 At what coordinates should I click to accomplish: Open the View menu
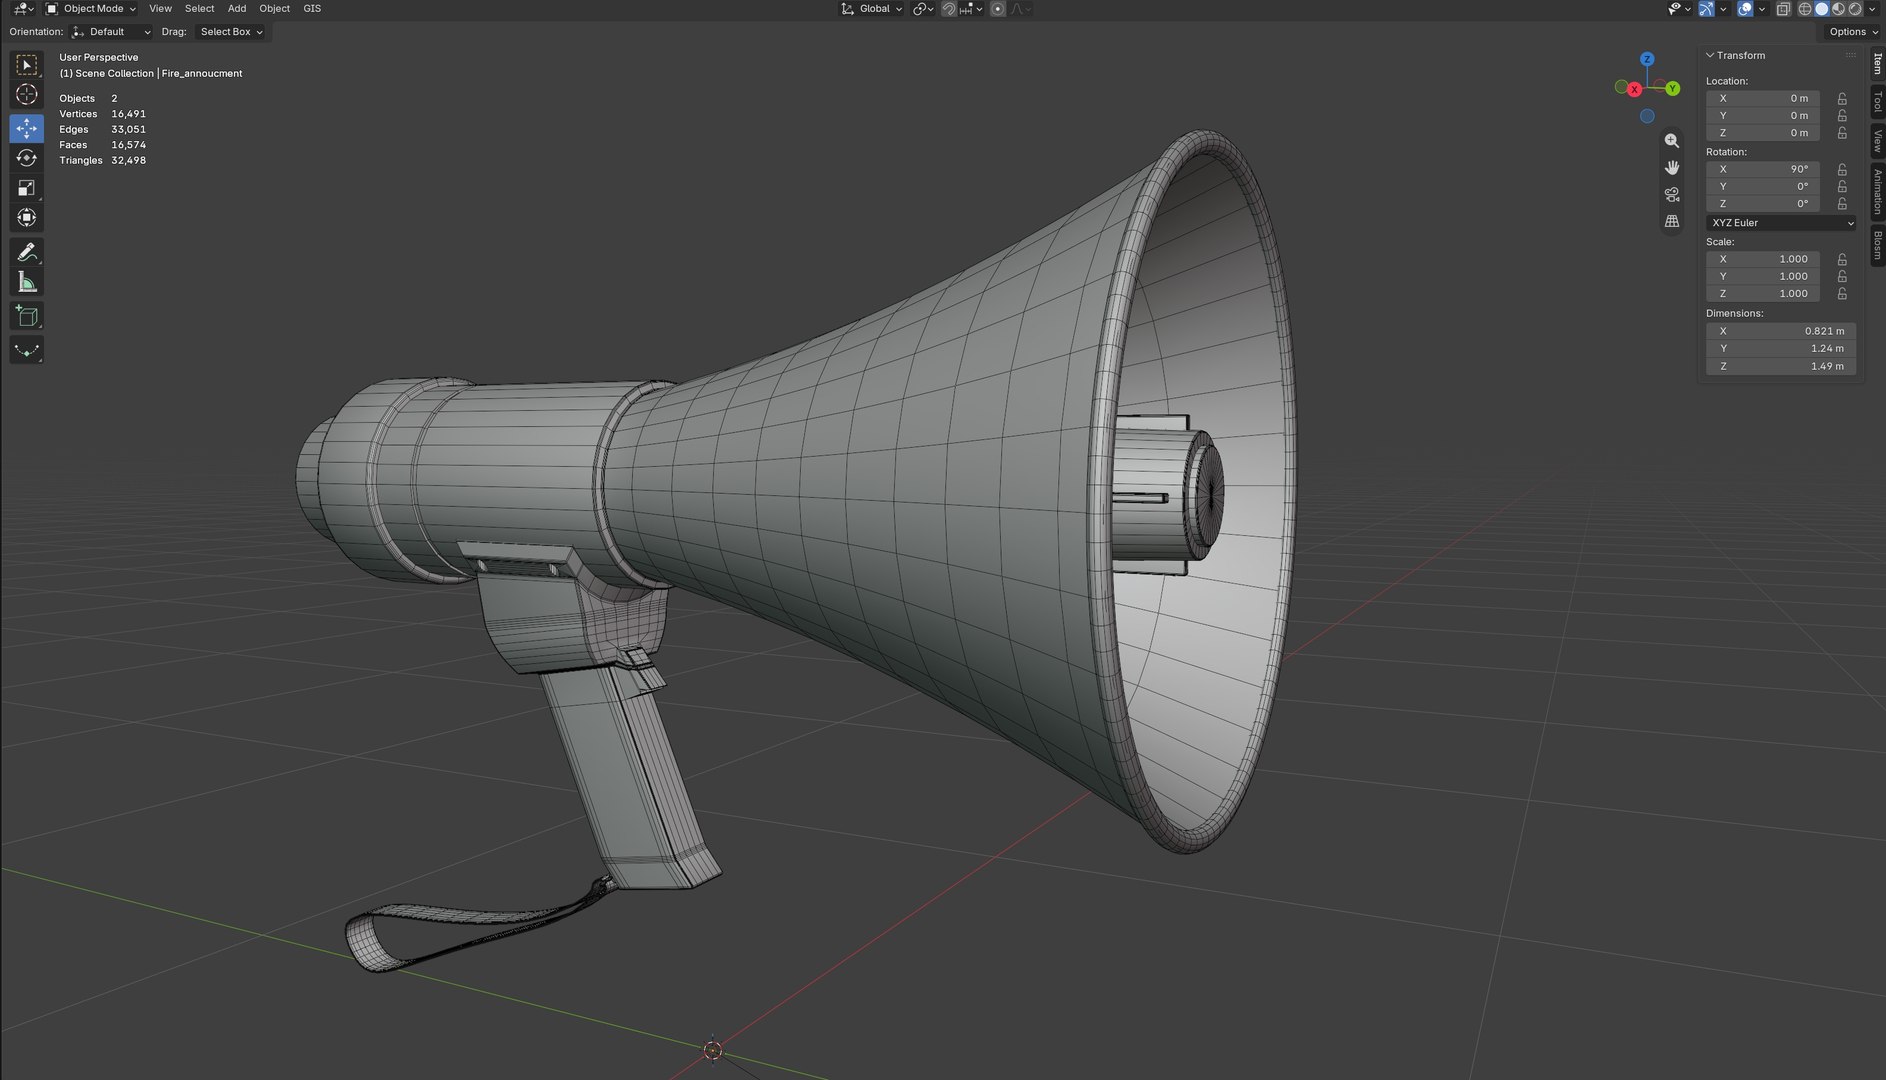160,9
